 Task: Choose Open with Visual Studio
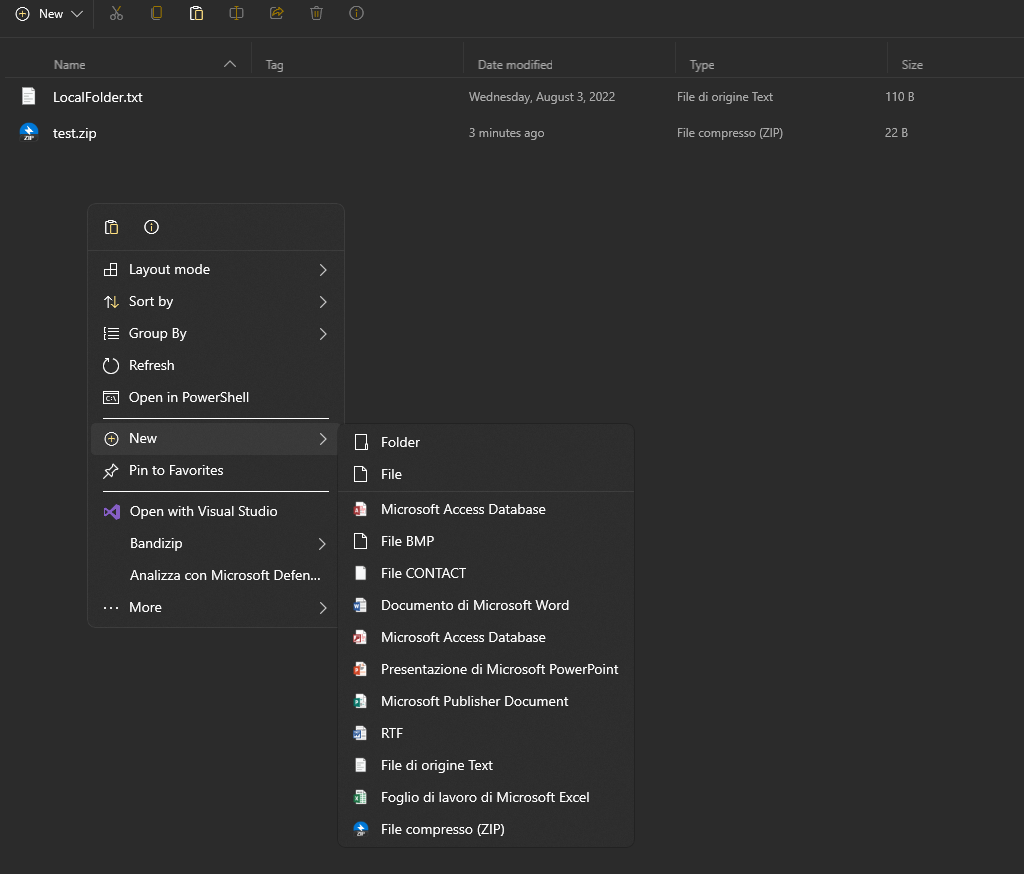tap(216, 511)
